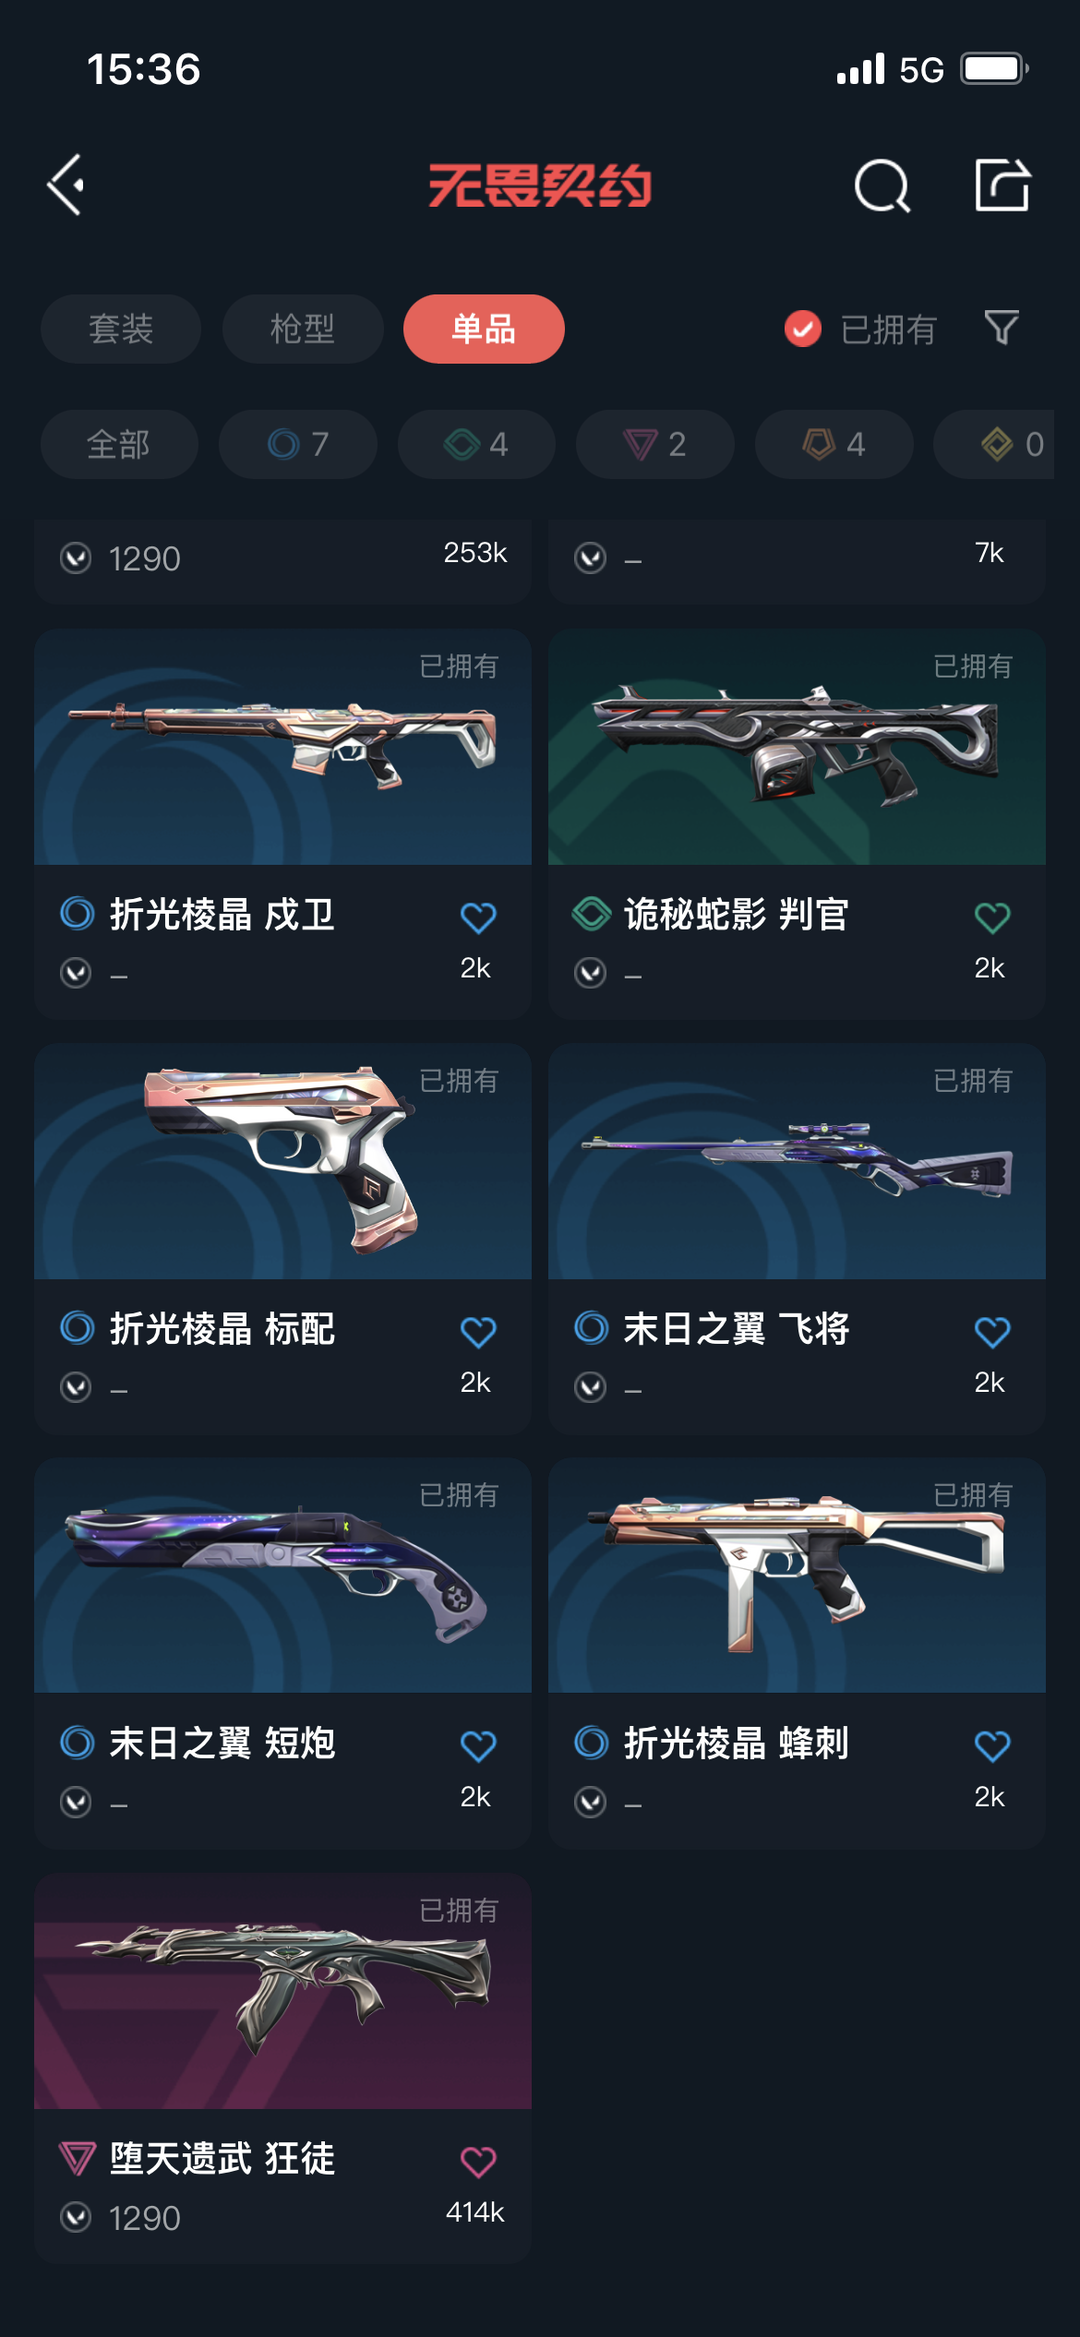This screenshot has height=2337, width=1080.
Task: Like 末日之翼 飞将 heart icon
Action: click(x=992, y=1332)
